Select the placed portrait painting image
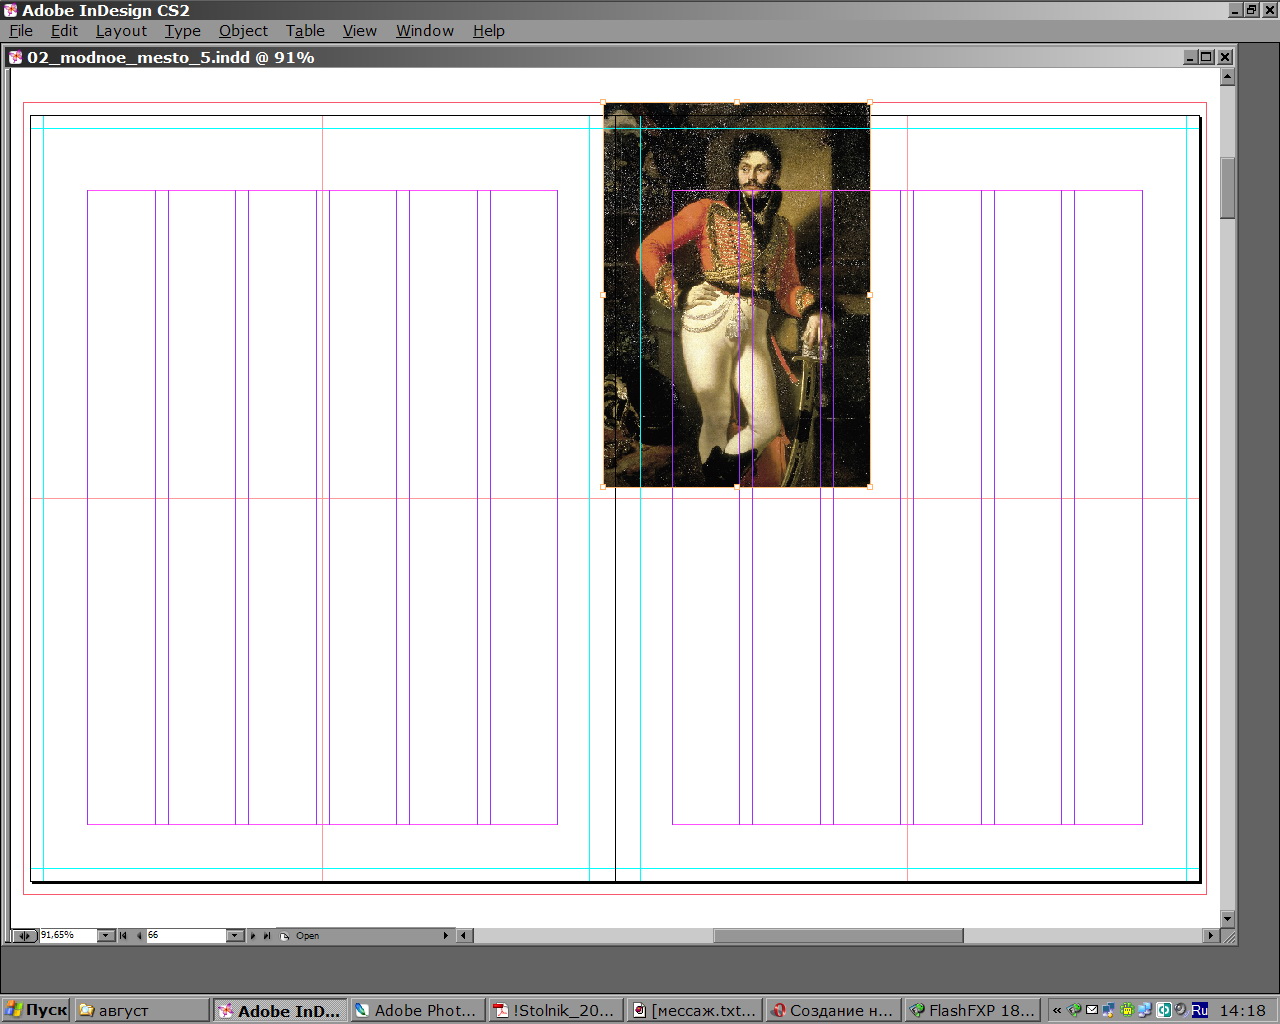Image resolution: width=1280 pixels, height=1024 pixels. click(x=736, y=294)
